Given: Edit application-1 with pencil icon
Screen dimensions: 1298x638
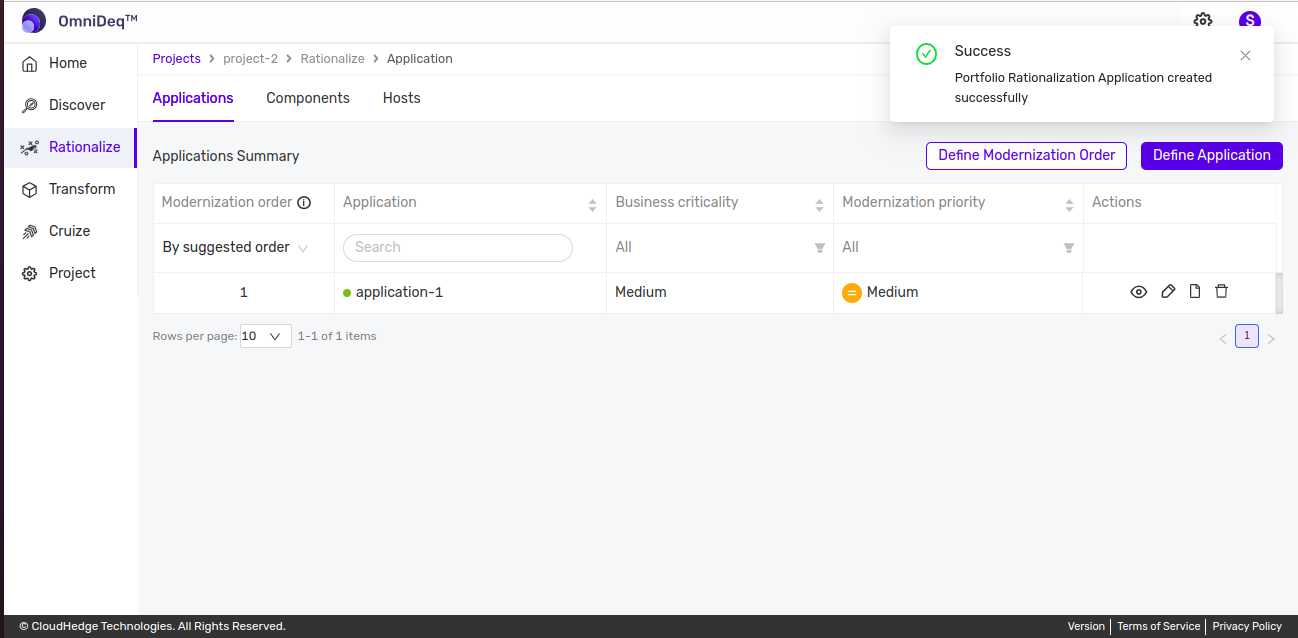Looking at the screenshot, I should click(x=1168, y=292).
